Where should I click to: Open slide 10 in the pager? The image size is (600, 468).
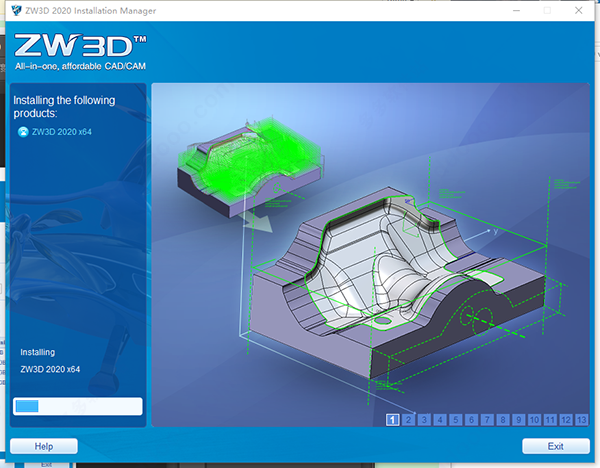(x=535, y=420)
